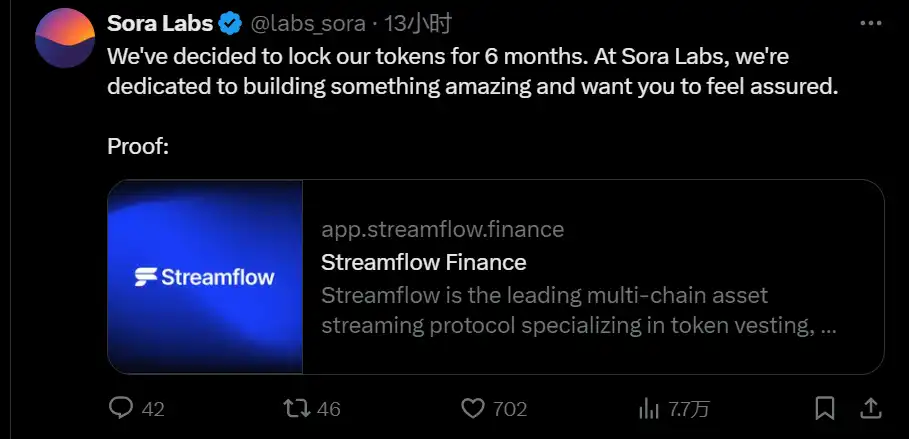
Task: Click the Streamflow card description text
Action: pyautogui.click(x=580, y=311)
